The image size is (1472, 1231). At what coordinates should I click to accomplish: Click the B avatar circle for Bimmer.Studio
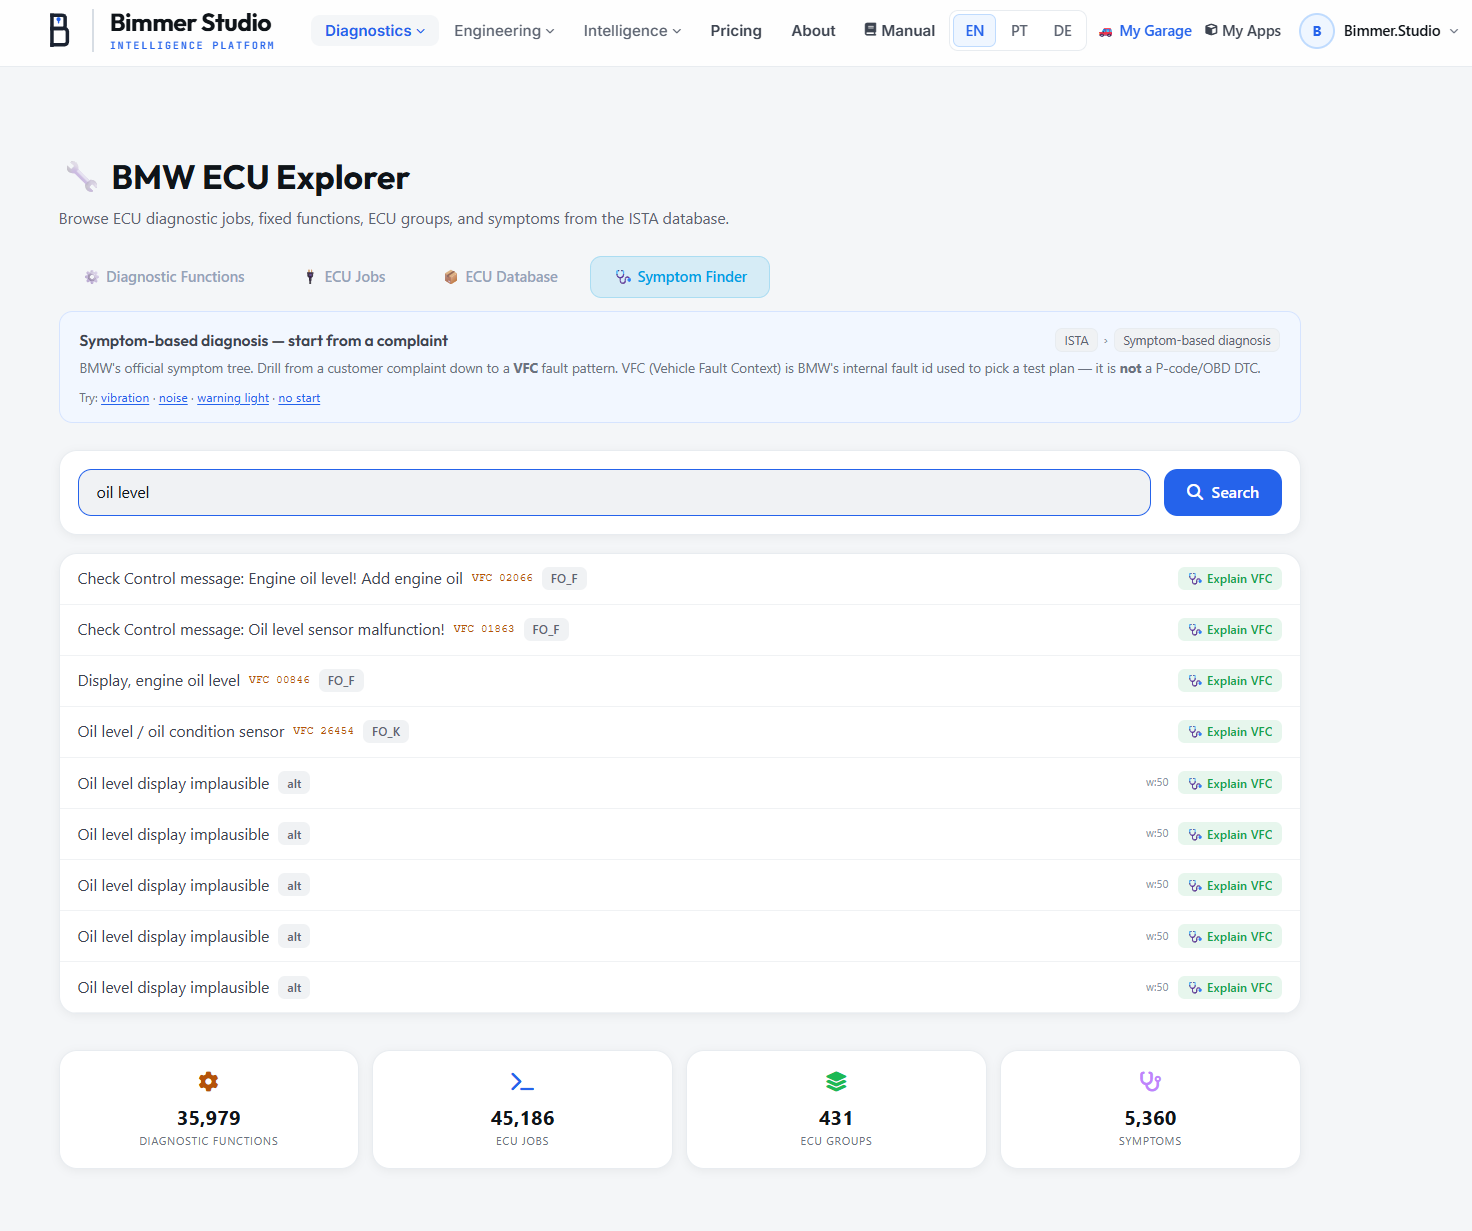pos(1317,31)
